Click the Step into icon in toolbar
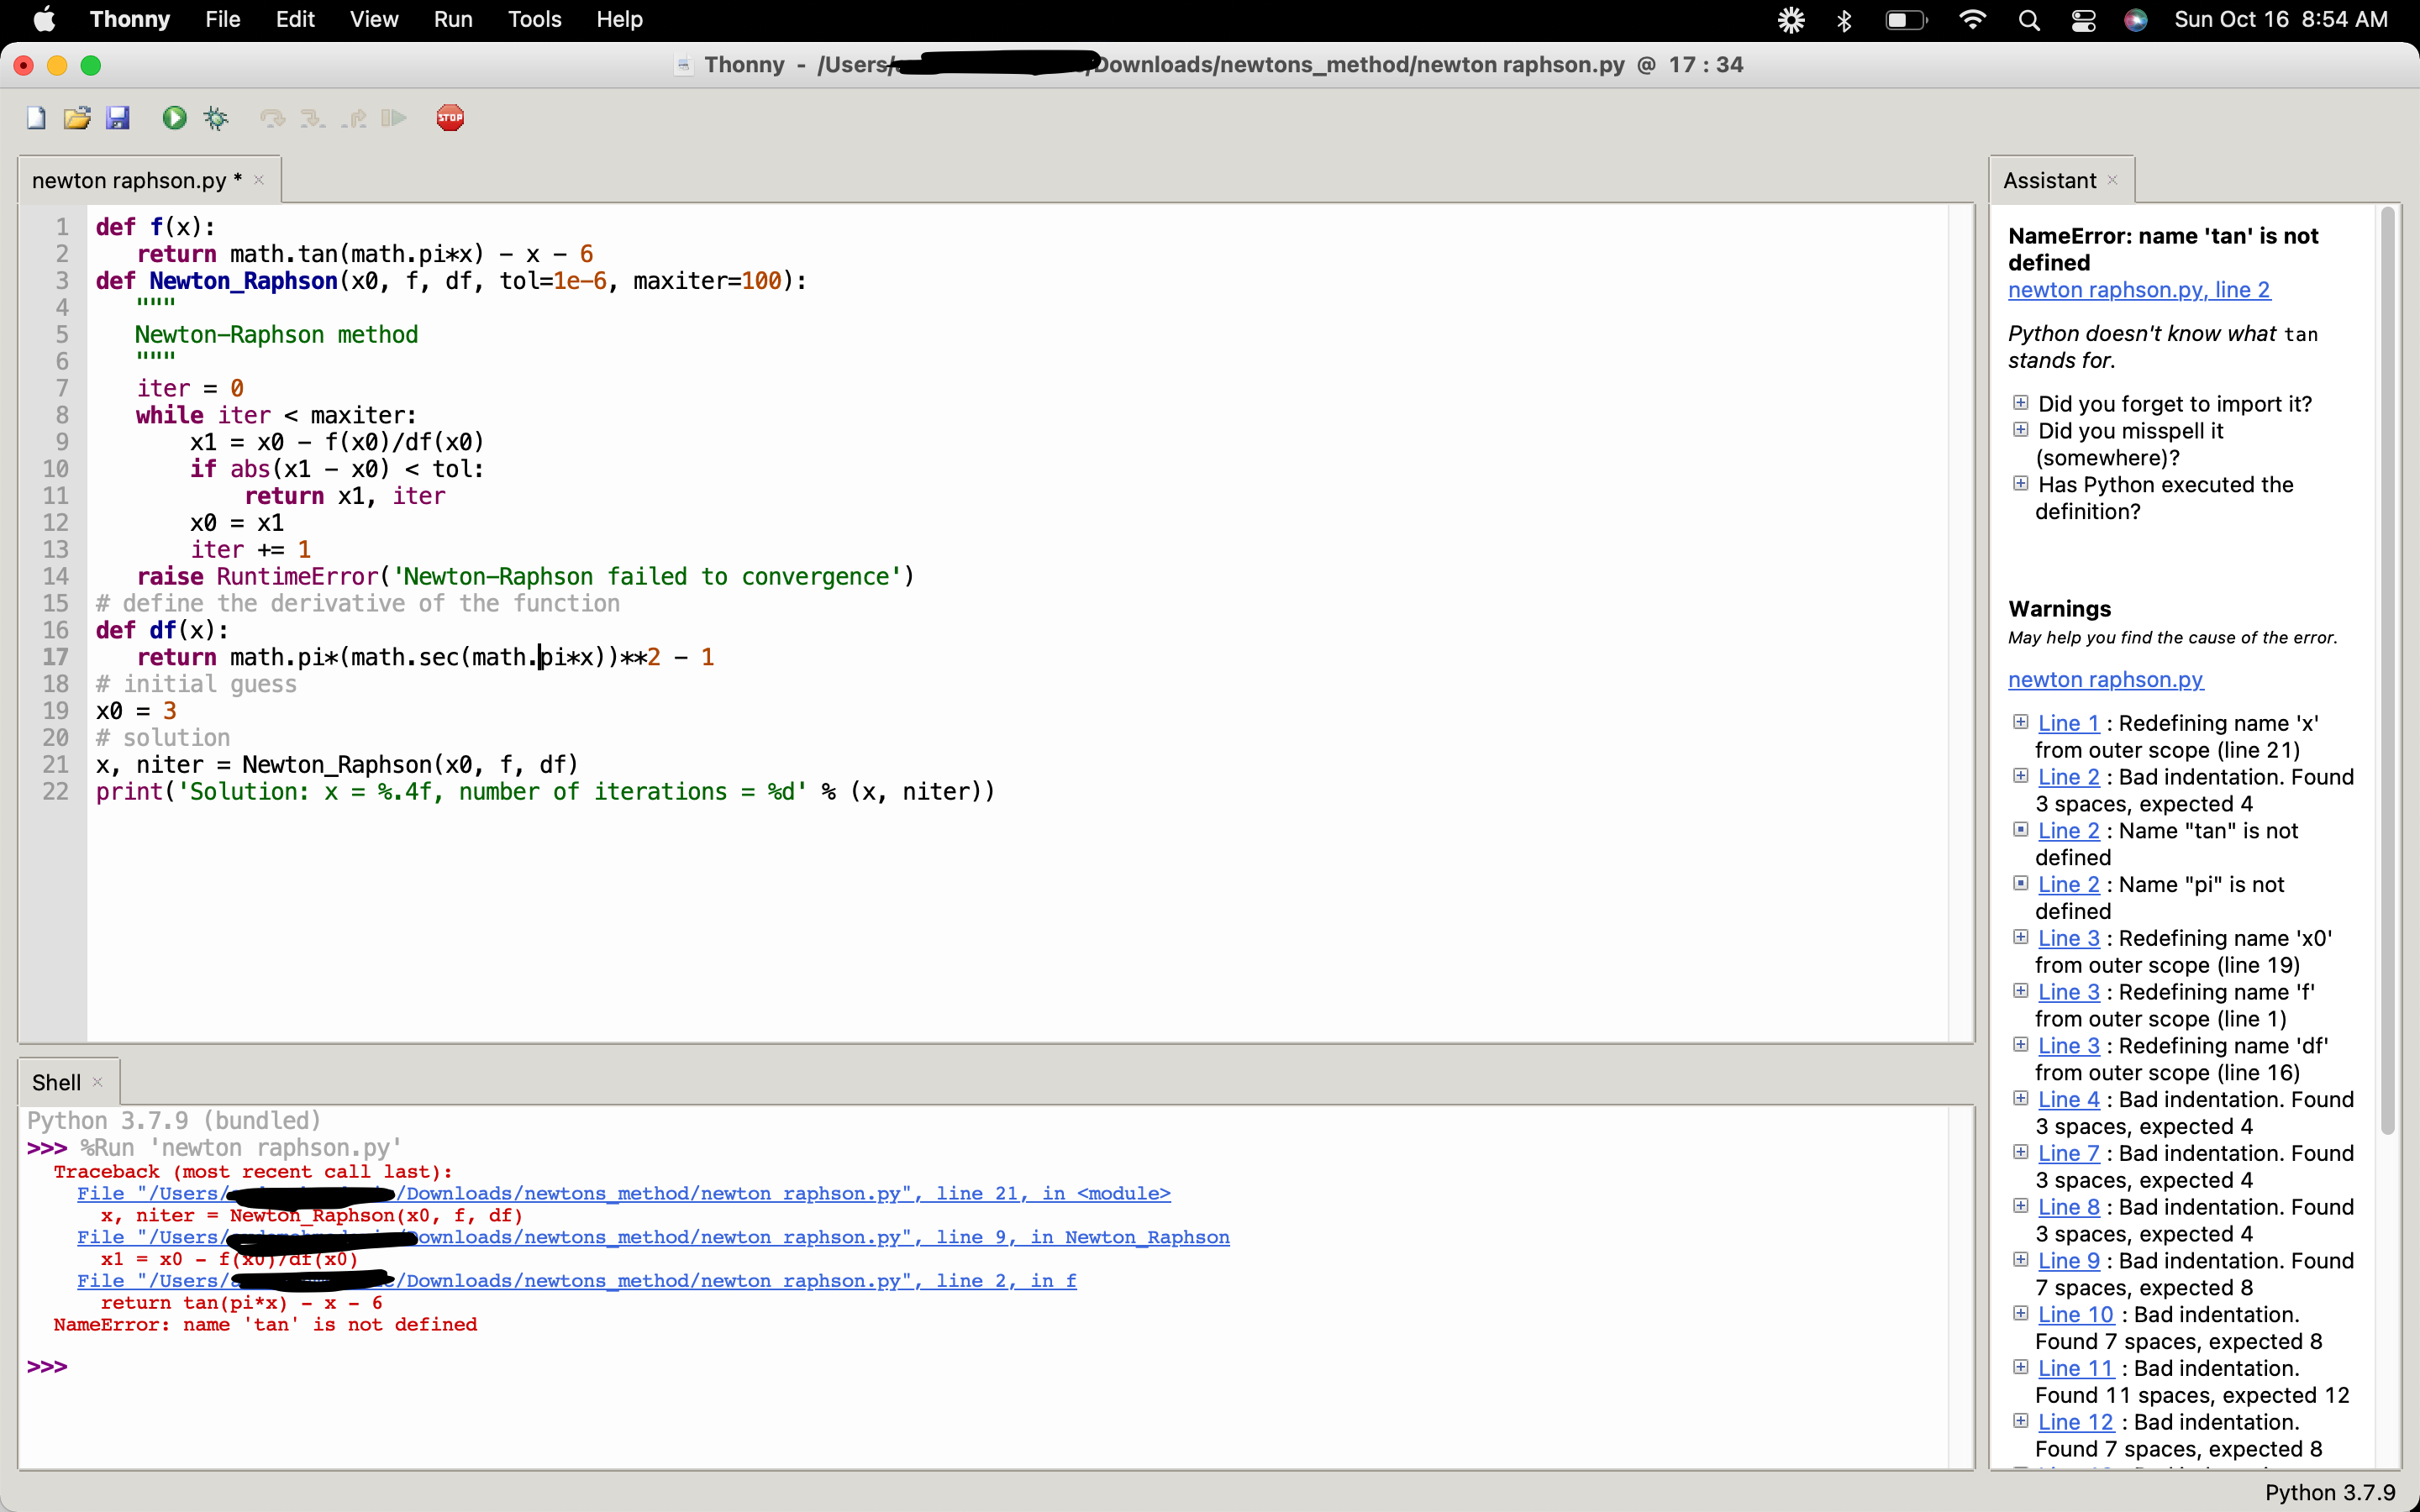This screenshot has height=1512, width=2420. (312, 117)
